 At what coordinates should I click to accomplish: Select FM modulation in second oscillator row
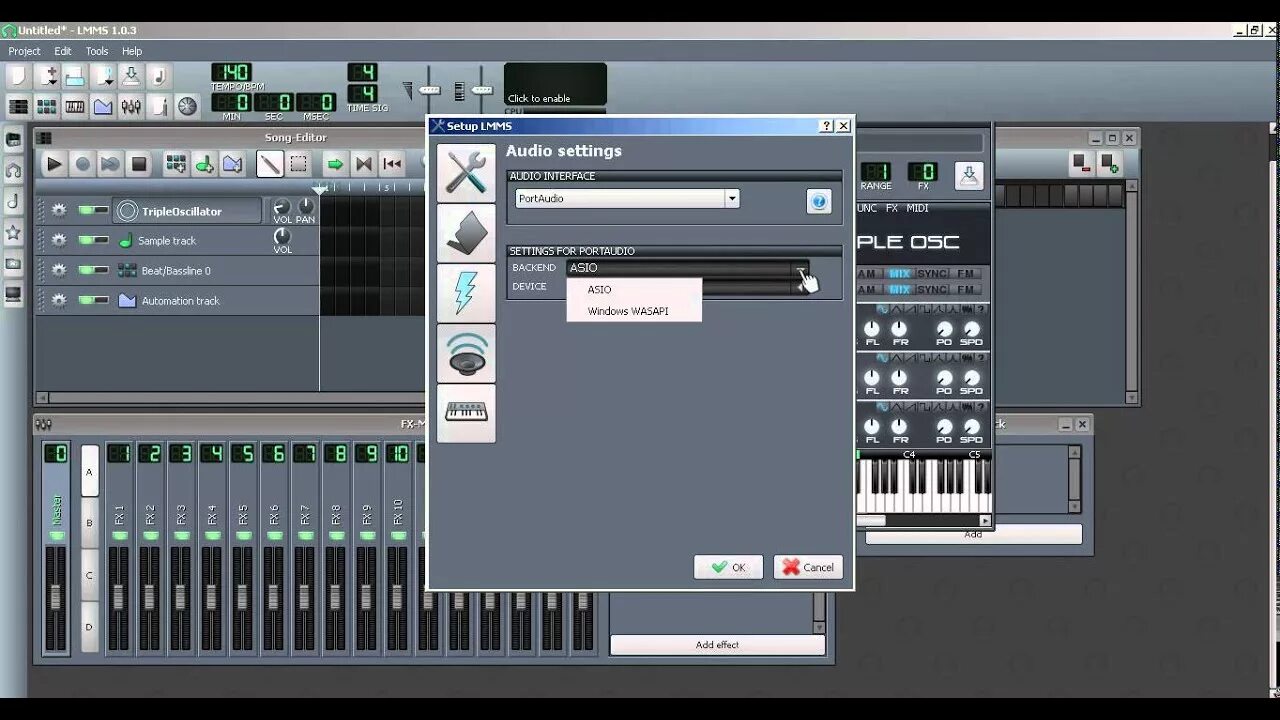966,290
